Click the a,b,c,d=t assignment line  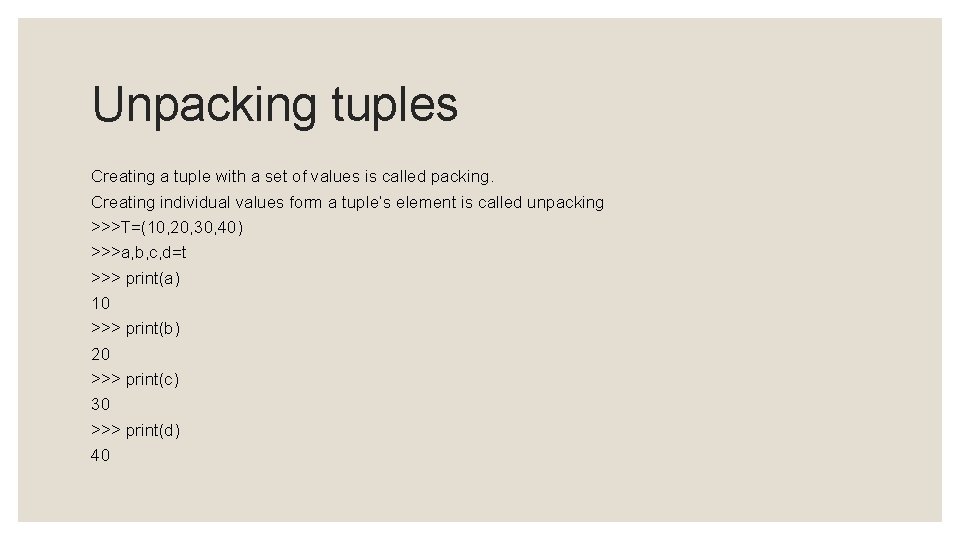click(138, 253)
